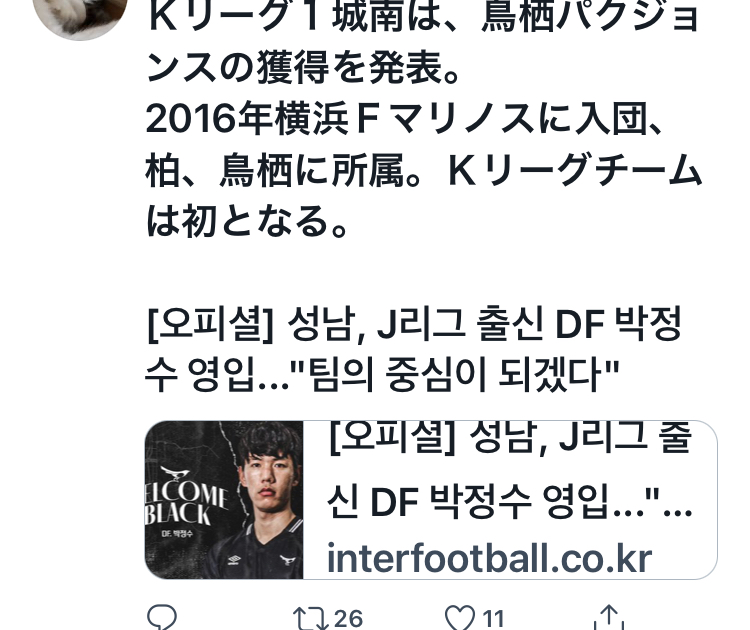Click Korean text line 수 영입…"팀의 중심이 되겠다"

point(382,376)
